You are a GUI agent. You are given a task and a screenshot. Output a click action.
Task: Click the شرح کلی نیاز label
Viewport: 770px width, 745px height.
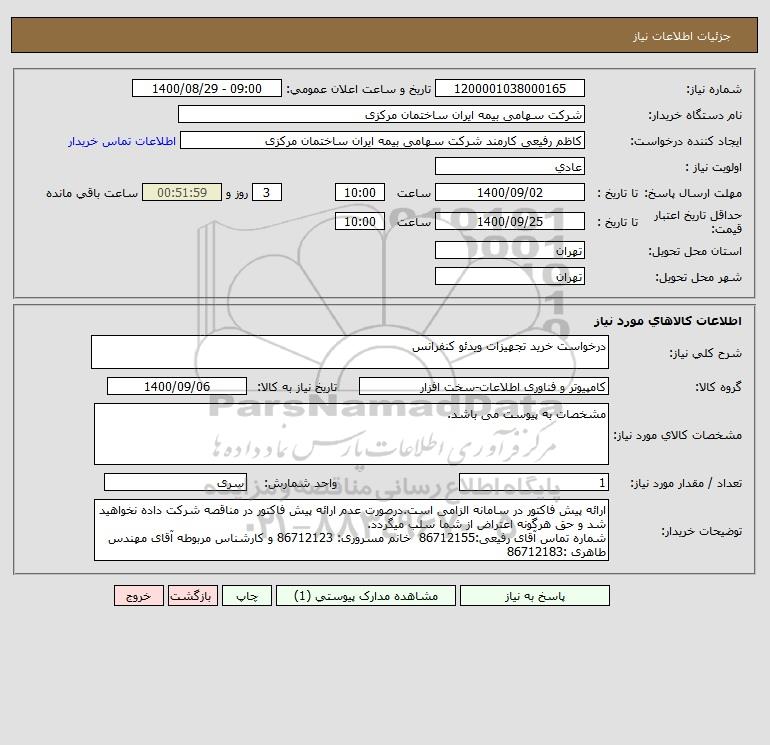706,353
